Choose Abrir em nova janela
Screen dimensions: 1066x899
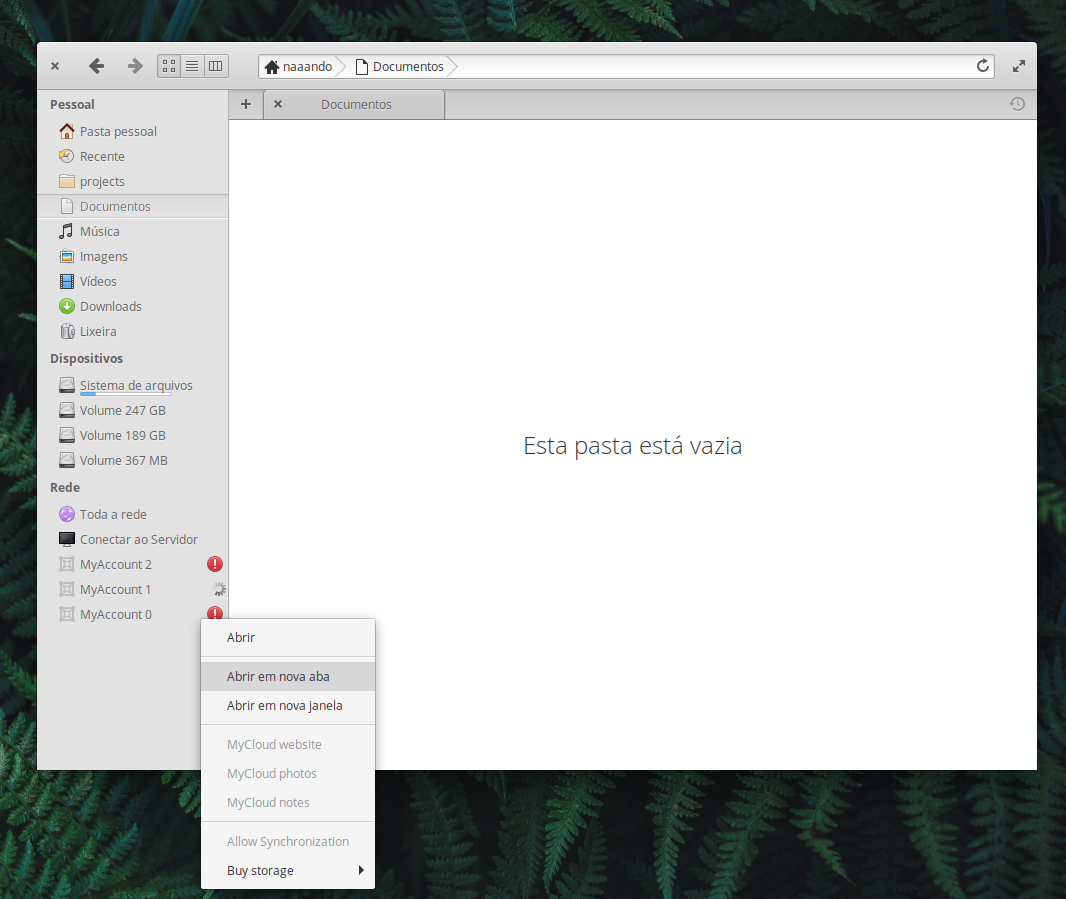click(x=288, y=706)
